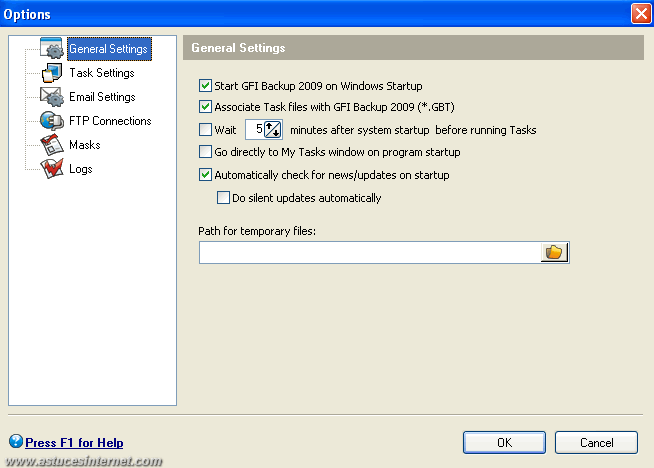
Task: Browse for temporary files folder
Action: [x=554, y=252]
